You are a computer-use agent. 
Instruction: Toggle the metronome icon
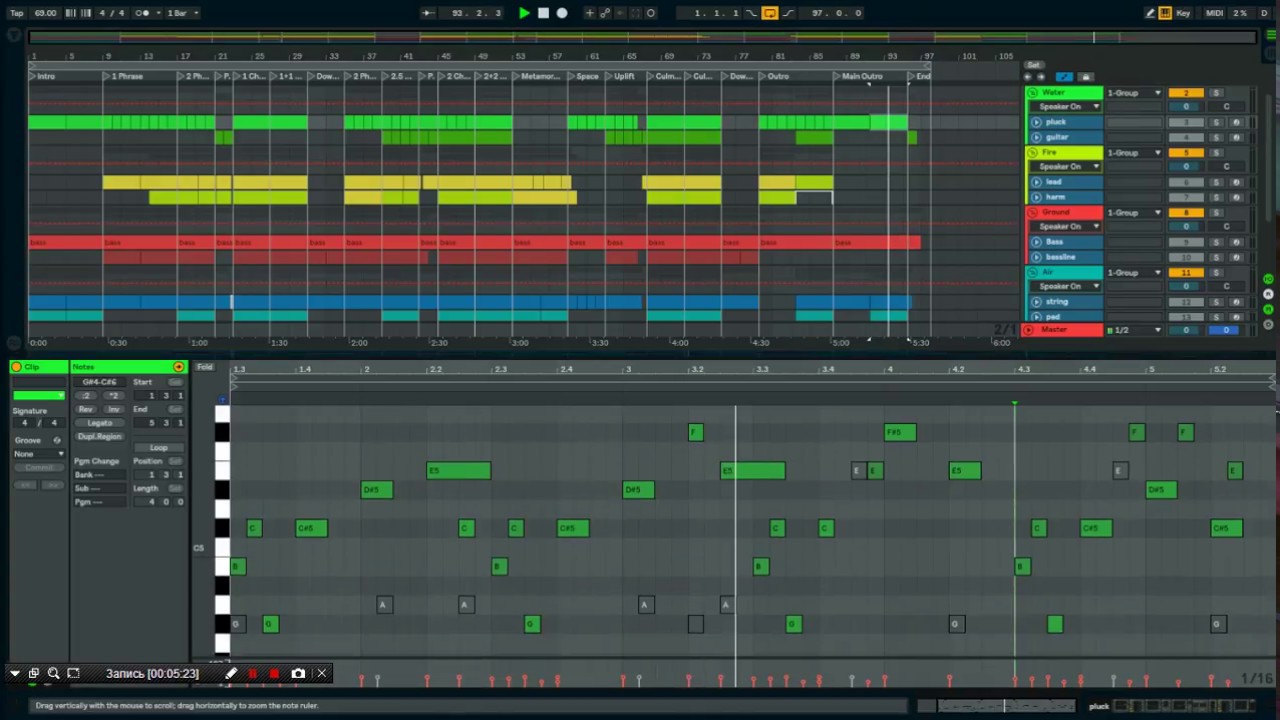pyautogui.click(x=142, y=13)
